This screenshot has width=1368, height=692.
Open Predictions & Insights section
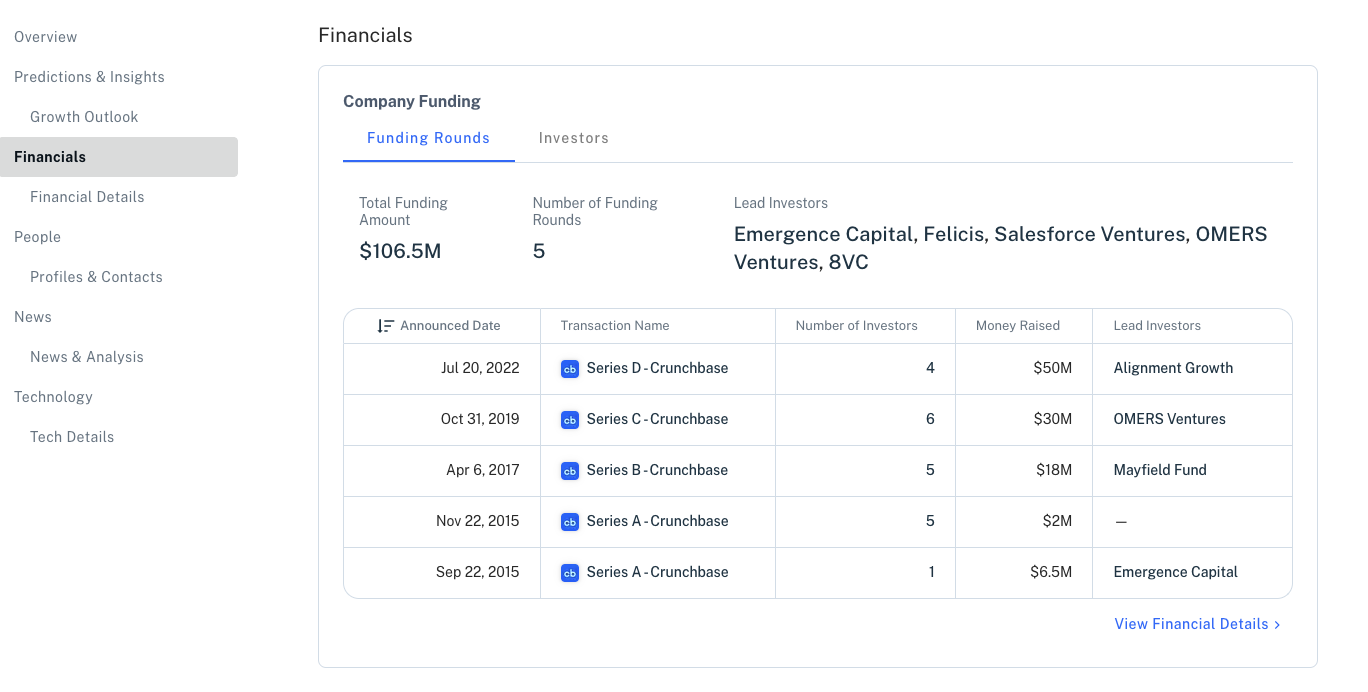[89, 77]
